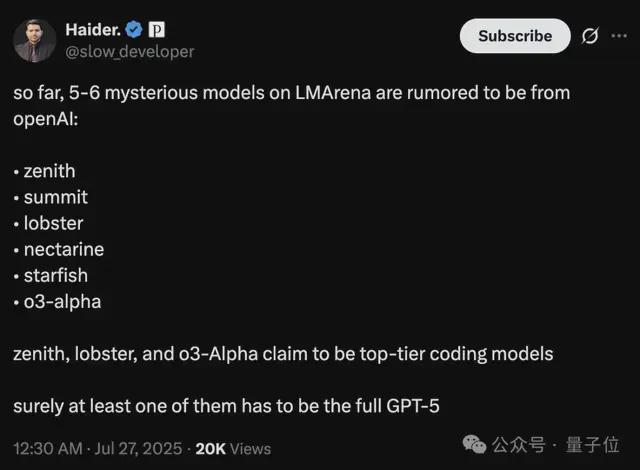Click the summit list entry
The width and height of the screenshot is (640, 470).
point(56,197)
